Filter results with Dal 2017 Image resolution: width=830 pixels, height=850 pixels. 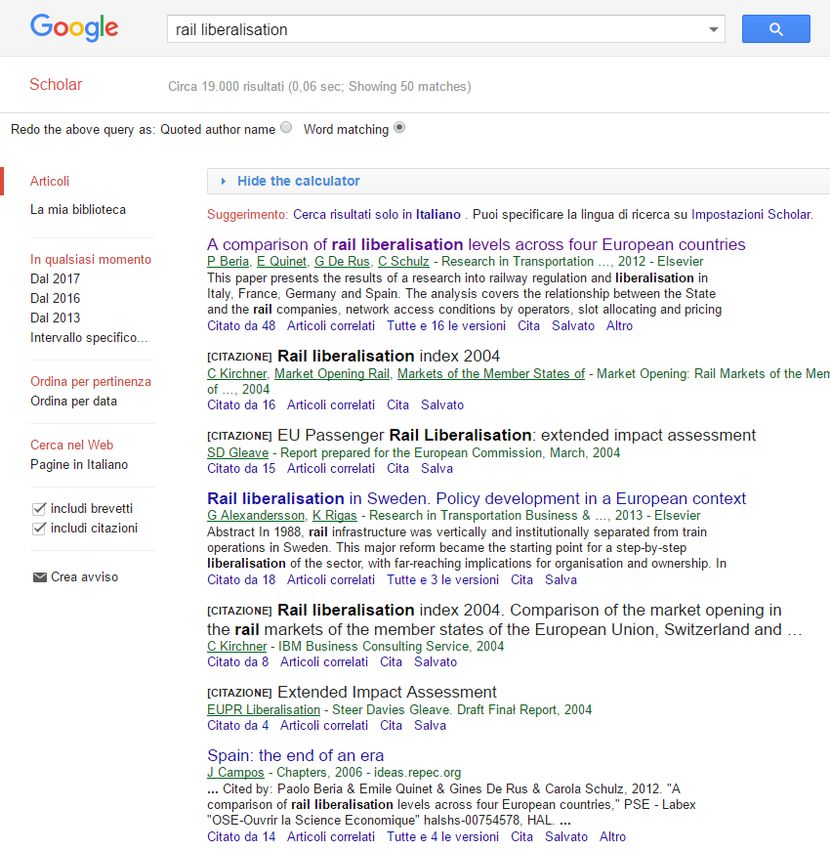55,279
